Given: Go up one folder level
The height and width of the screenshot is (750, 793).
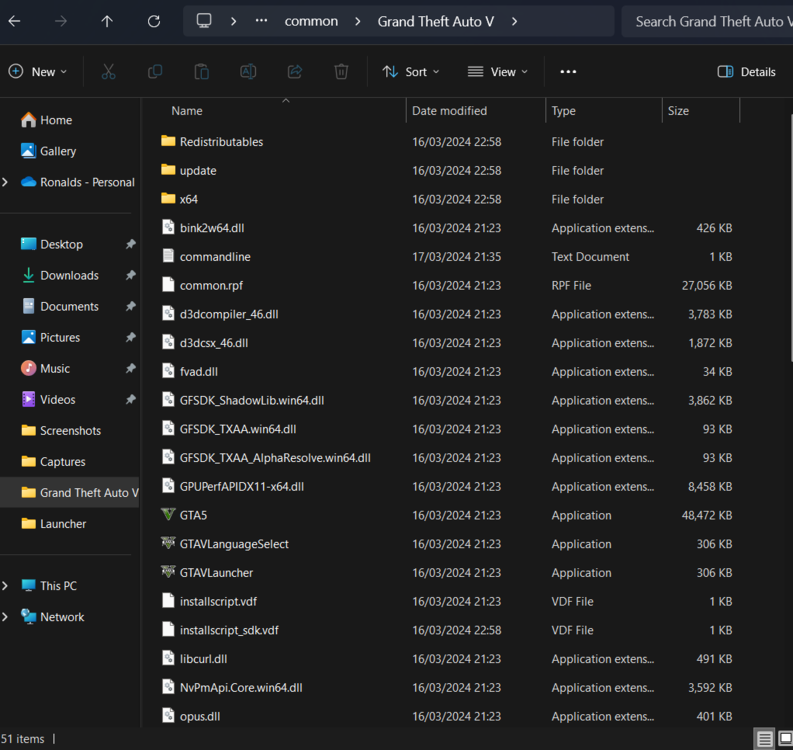Looking at the screenshot, I should (x=107, y=21).
